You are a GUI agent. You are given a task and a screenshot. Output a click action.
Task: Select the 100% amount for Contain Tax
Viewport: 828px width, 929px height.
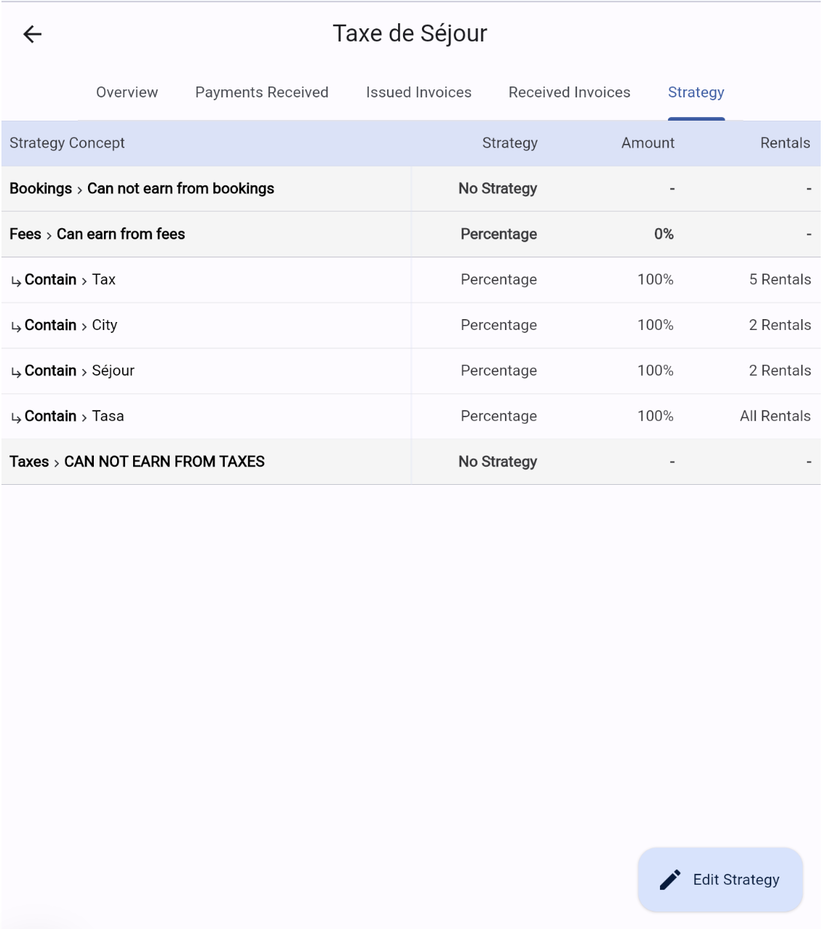(x=655, y=279)
